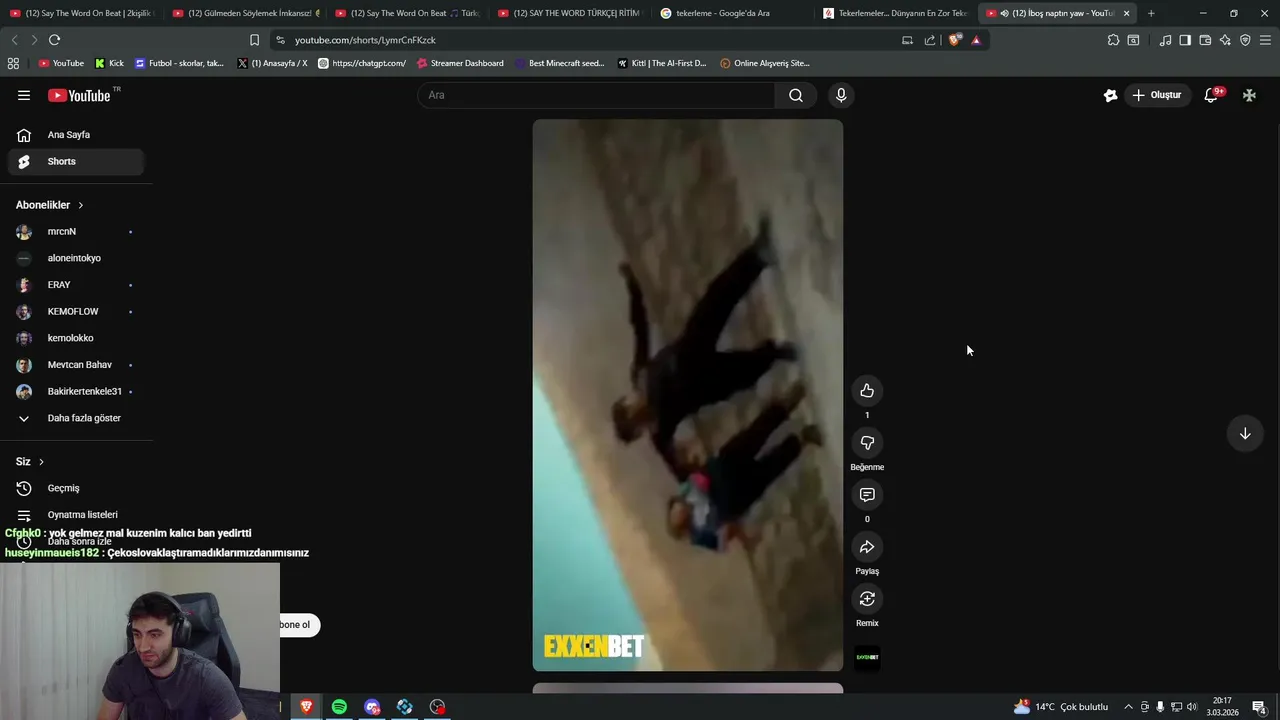
Task: Open the aloneintokyo subscription channel
Action: pos(76,258)
